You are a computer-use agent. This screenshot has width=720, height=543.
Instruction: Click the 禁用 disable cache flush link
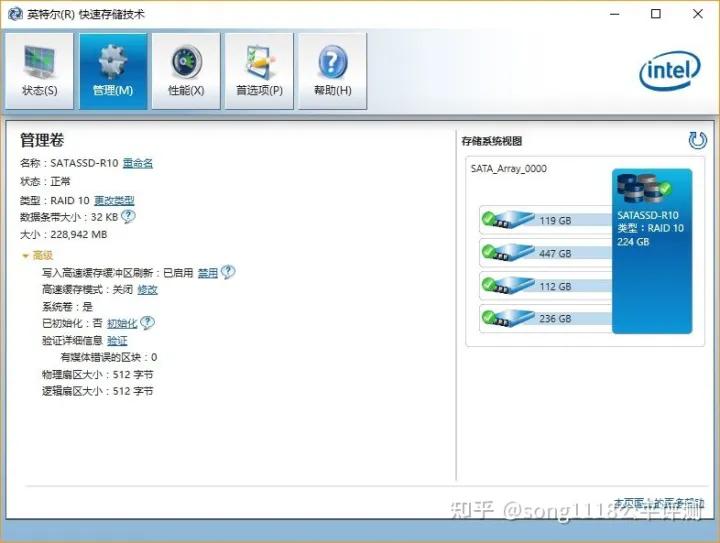point(208,273)
